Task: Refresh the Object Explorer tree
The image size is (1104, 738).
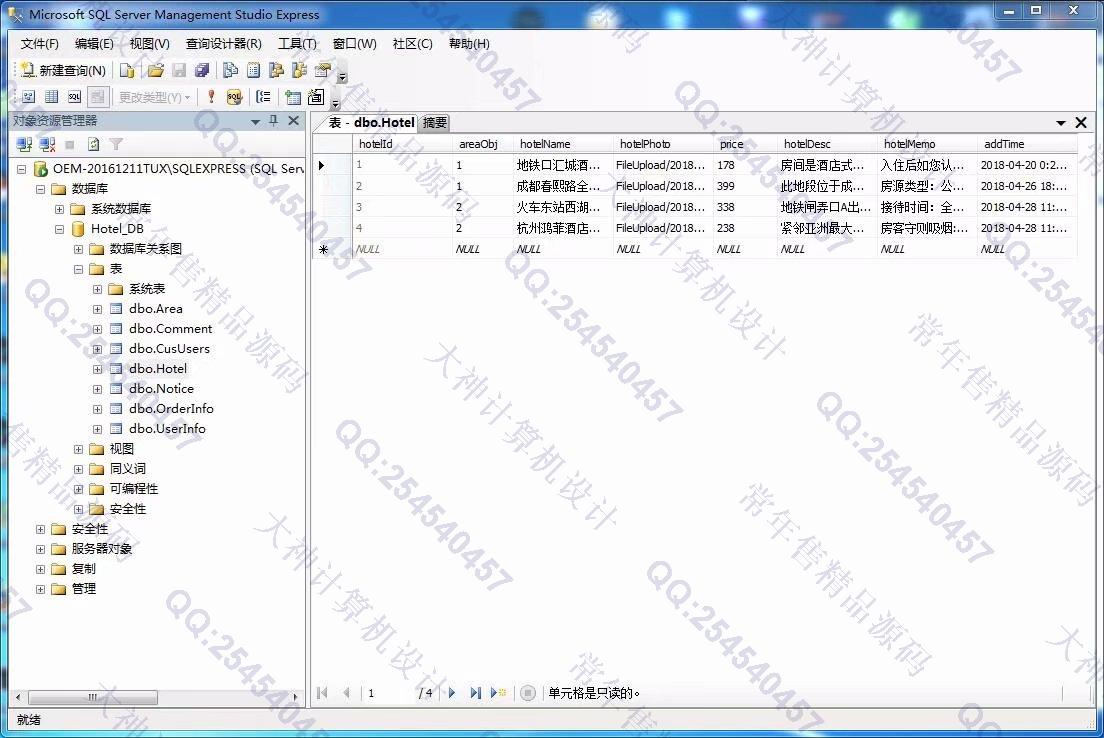Action: click(x=93, y=144)
